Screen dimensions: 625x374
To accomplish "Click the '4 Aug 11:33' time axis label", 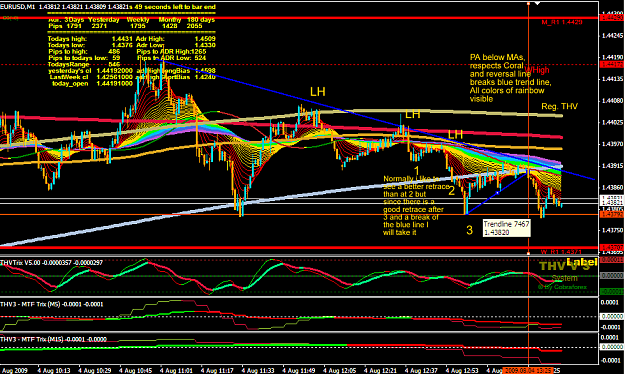I will pos(258,370).
